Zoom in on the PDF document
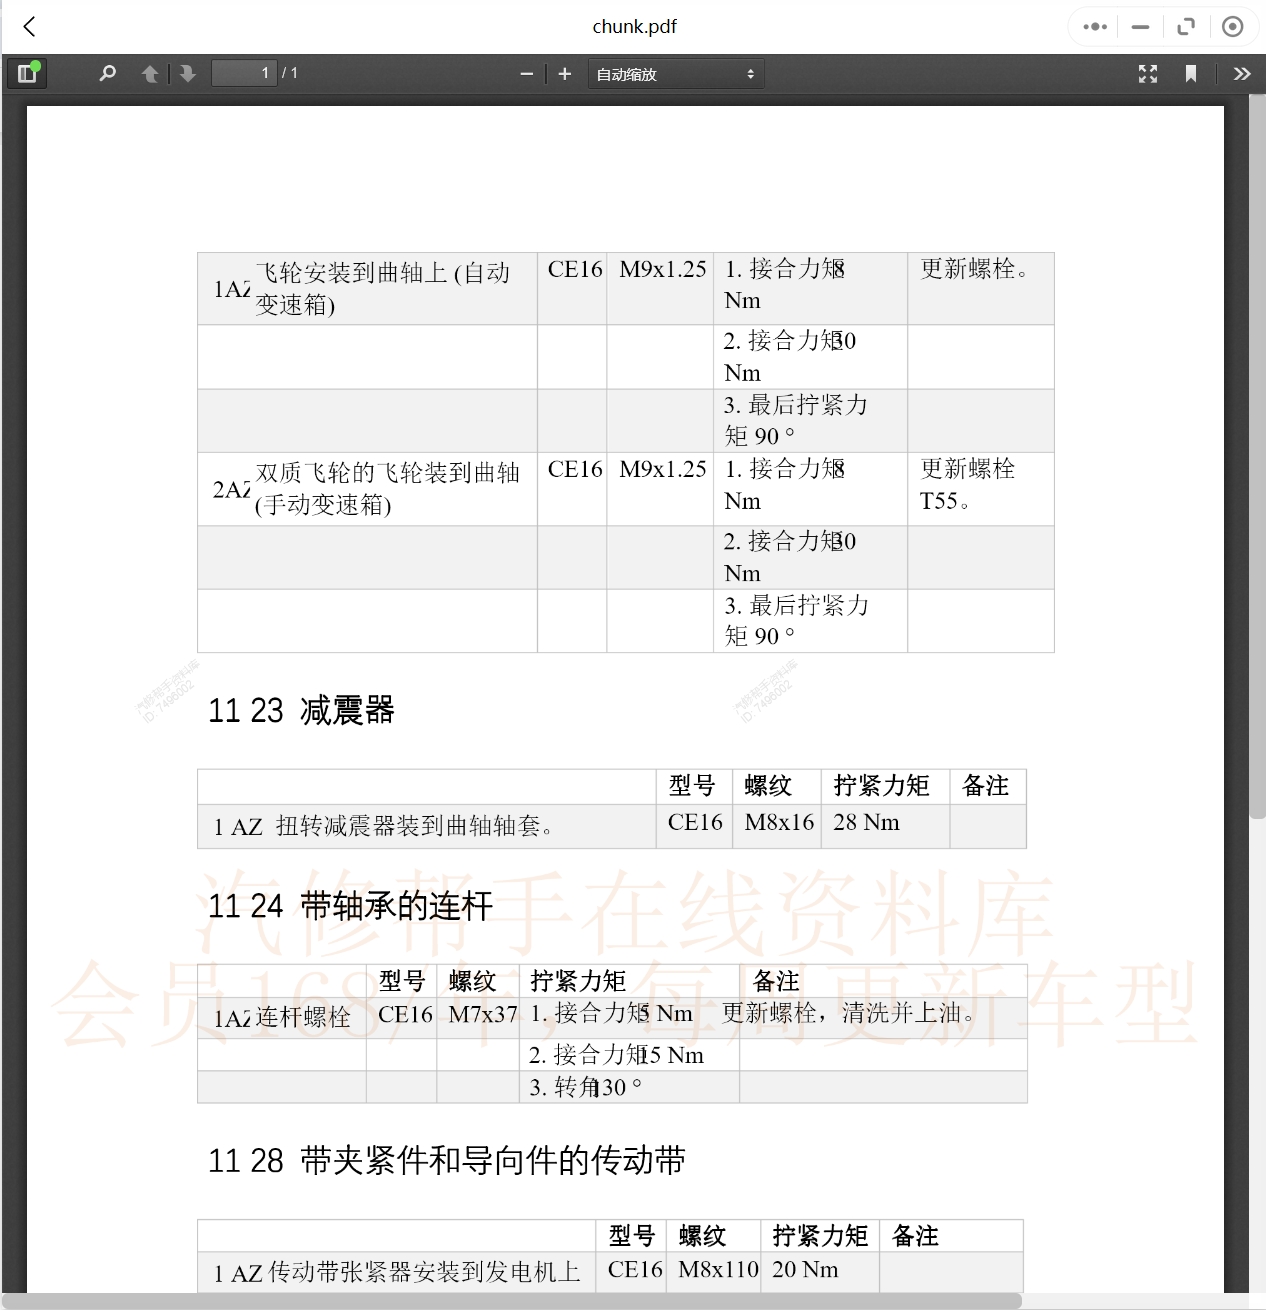1266x1310 pixels. [x=564, y=73]
